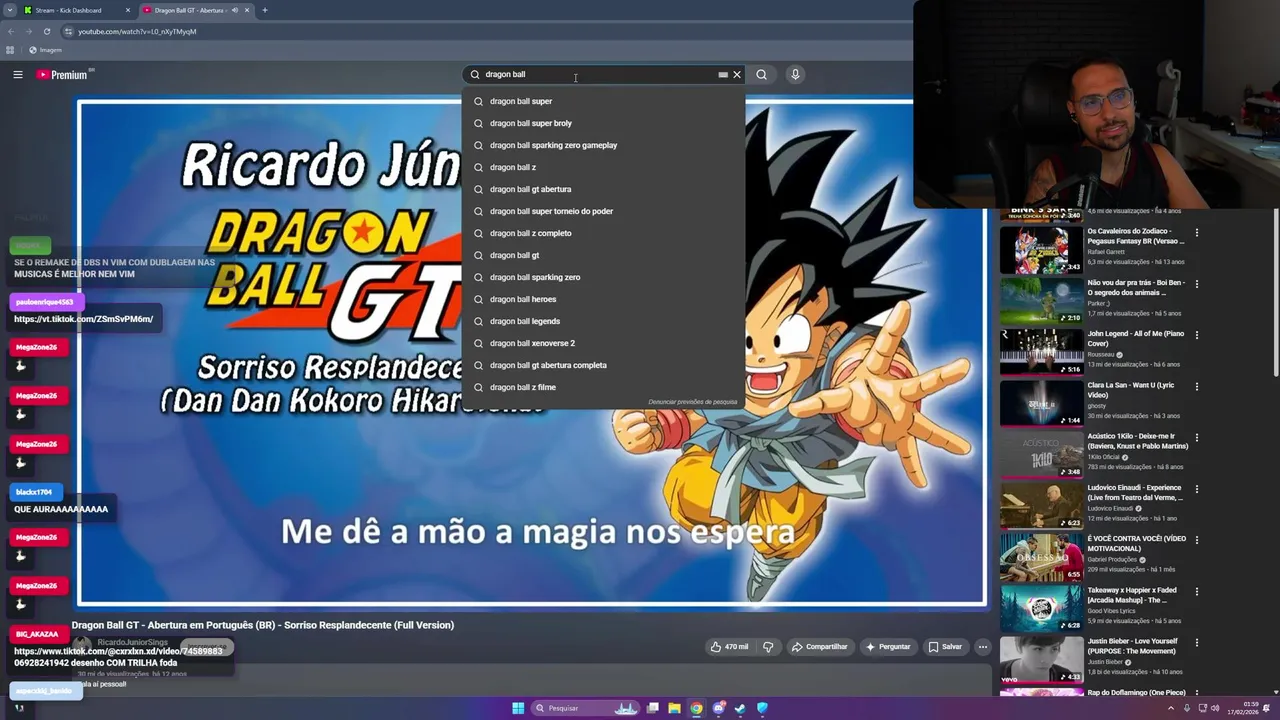Pick "dragon ball legends" suggestion
The width and height of the screenshot is (1280, 720).
click(x=603, y=321)
